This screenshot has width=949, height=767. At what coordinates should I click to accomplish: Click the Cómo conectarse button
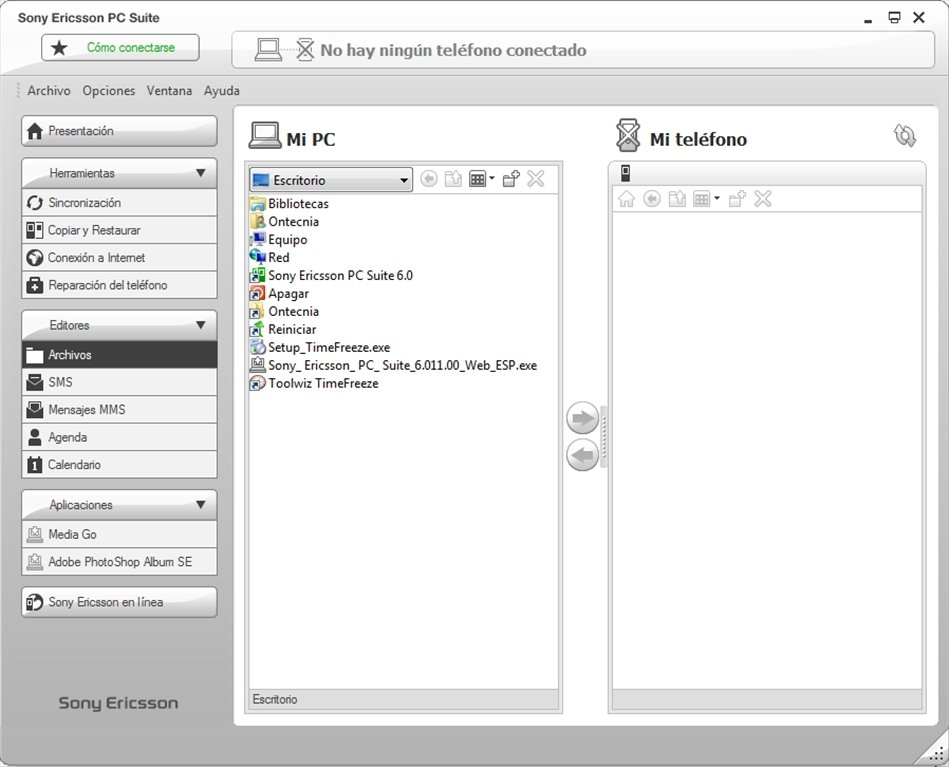coord(120,47)
